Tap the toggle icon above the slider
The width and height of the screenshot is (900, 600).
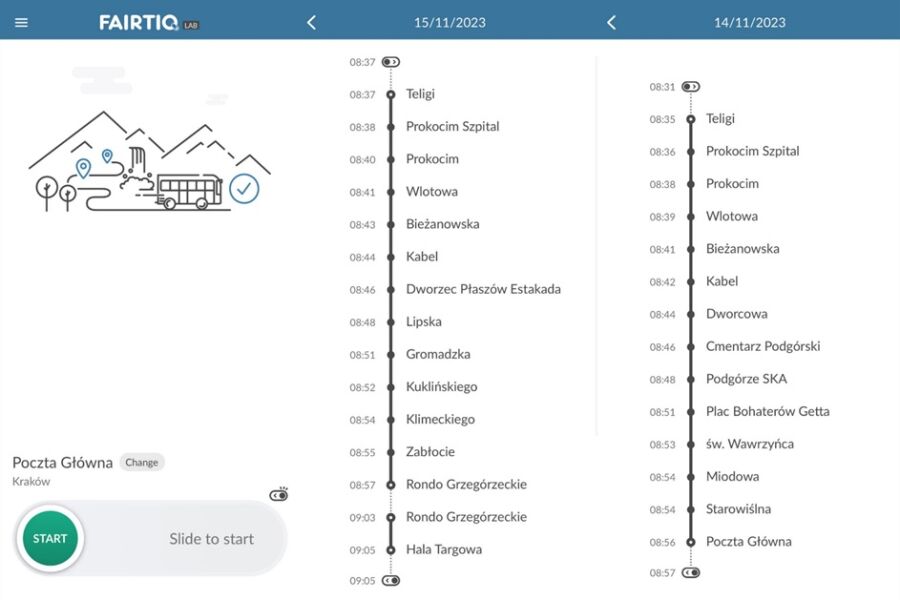coord(279,494)
